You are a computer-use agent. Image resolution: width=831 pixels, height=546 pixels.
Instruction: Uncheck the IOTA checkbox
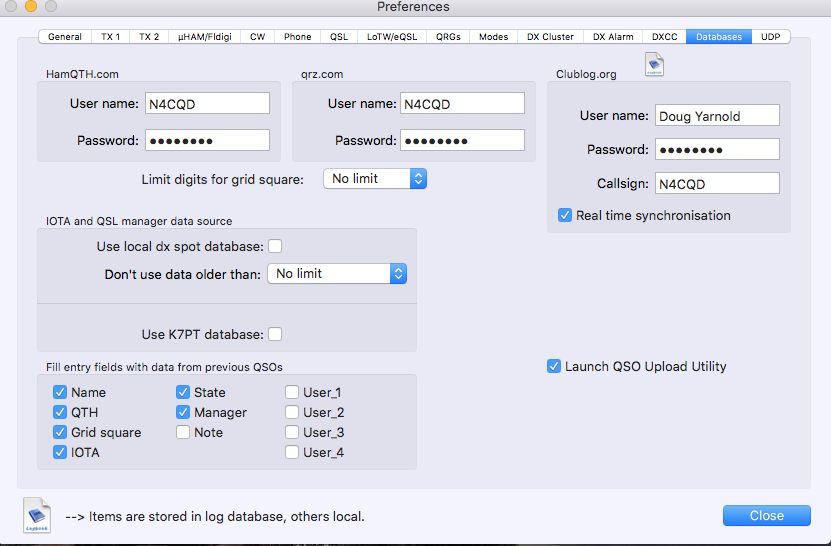click(x=60, y=453)
